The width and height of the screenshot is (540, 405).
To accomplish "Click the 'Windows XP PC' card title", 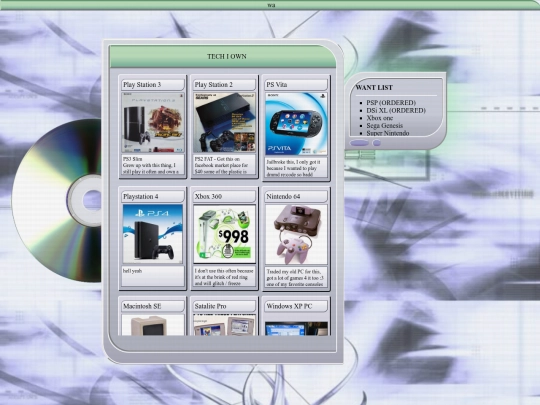I will [x=289, y=306].
